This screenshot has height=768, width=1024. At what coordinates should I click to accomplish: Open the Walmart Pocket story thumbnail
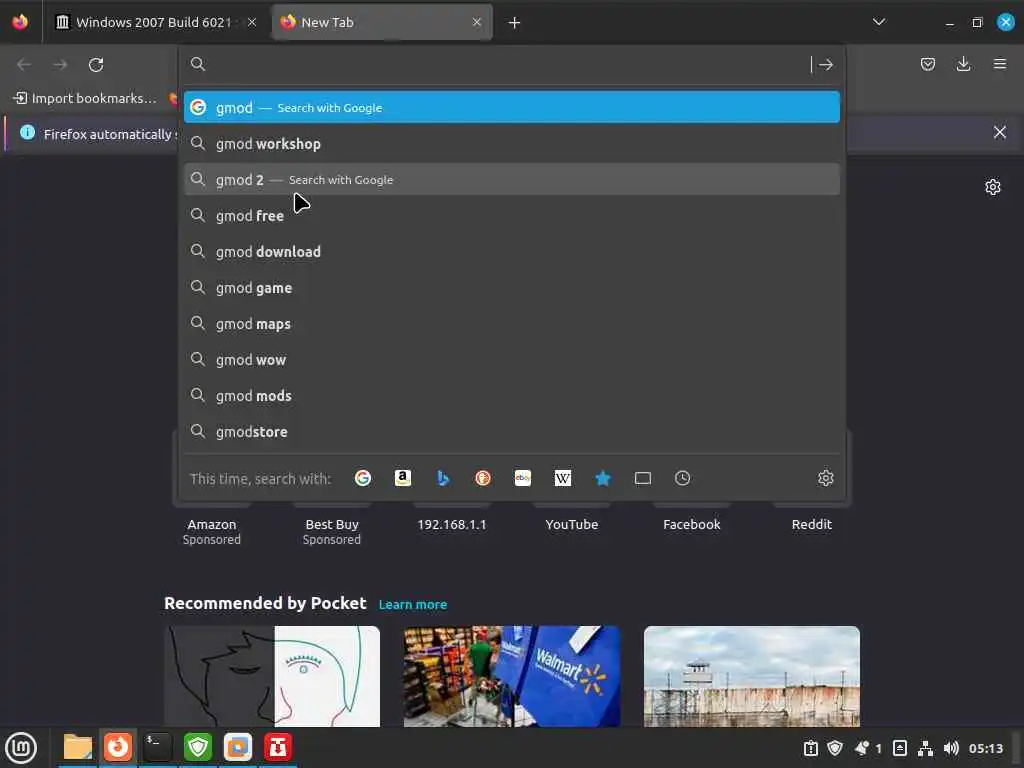(512, 677)
